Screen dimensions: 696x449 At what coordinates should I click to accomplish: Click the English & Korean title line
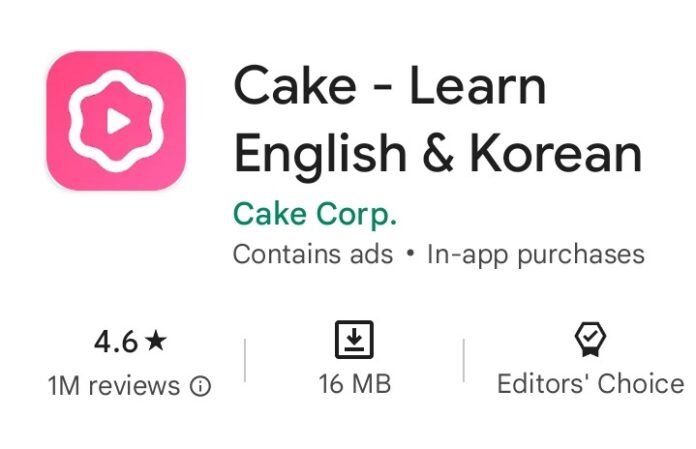pyautogui.click(x=438, y=154)
